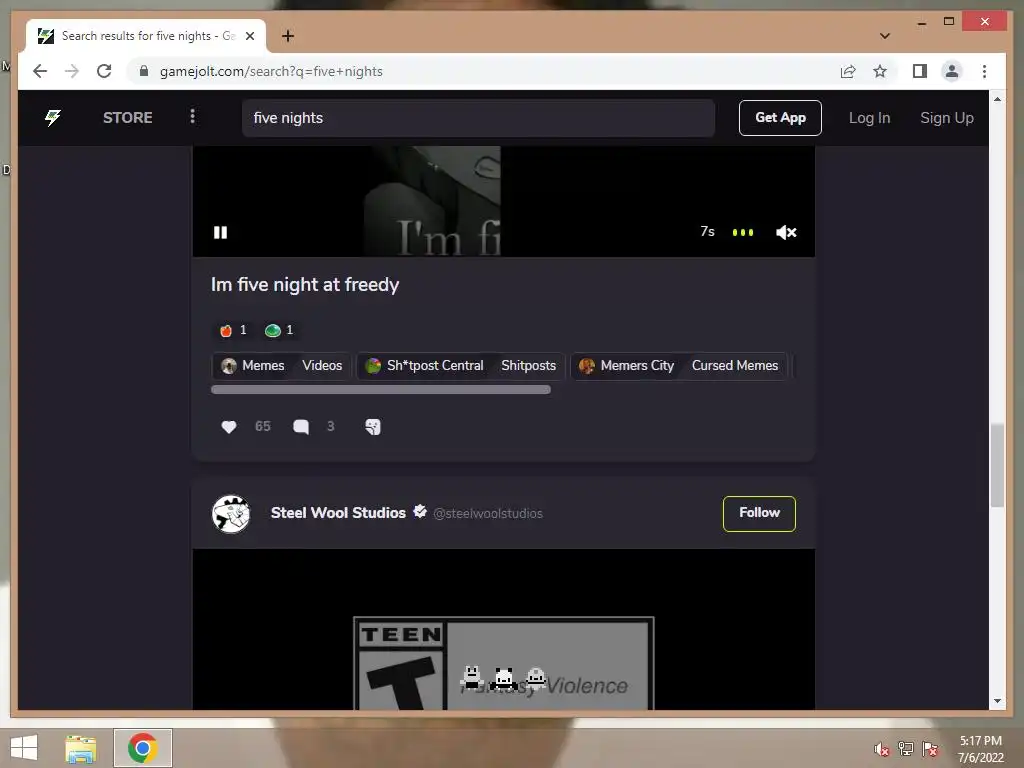Open the three-dot menu beside STORE
Viewport: 1024px width, 768px height.
192,116
